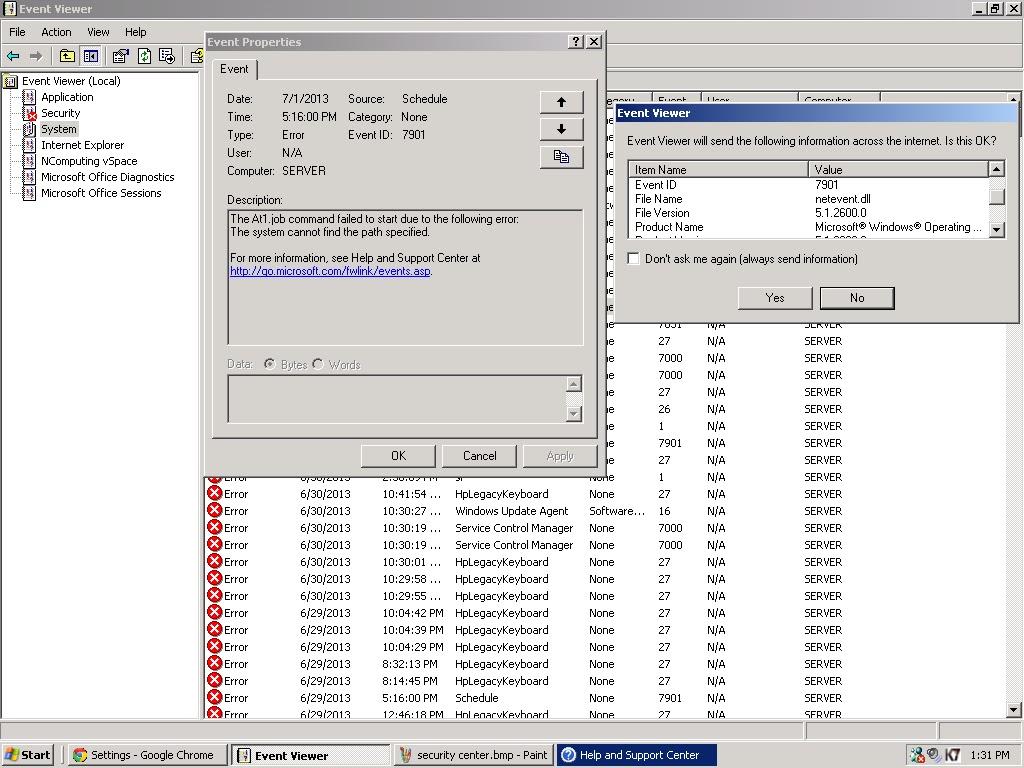Viewport: 1024px width, 768px height.
Task: Click the Up one level folder icon
Action: (67, 57)
